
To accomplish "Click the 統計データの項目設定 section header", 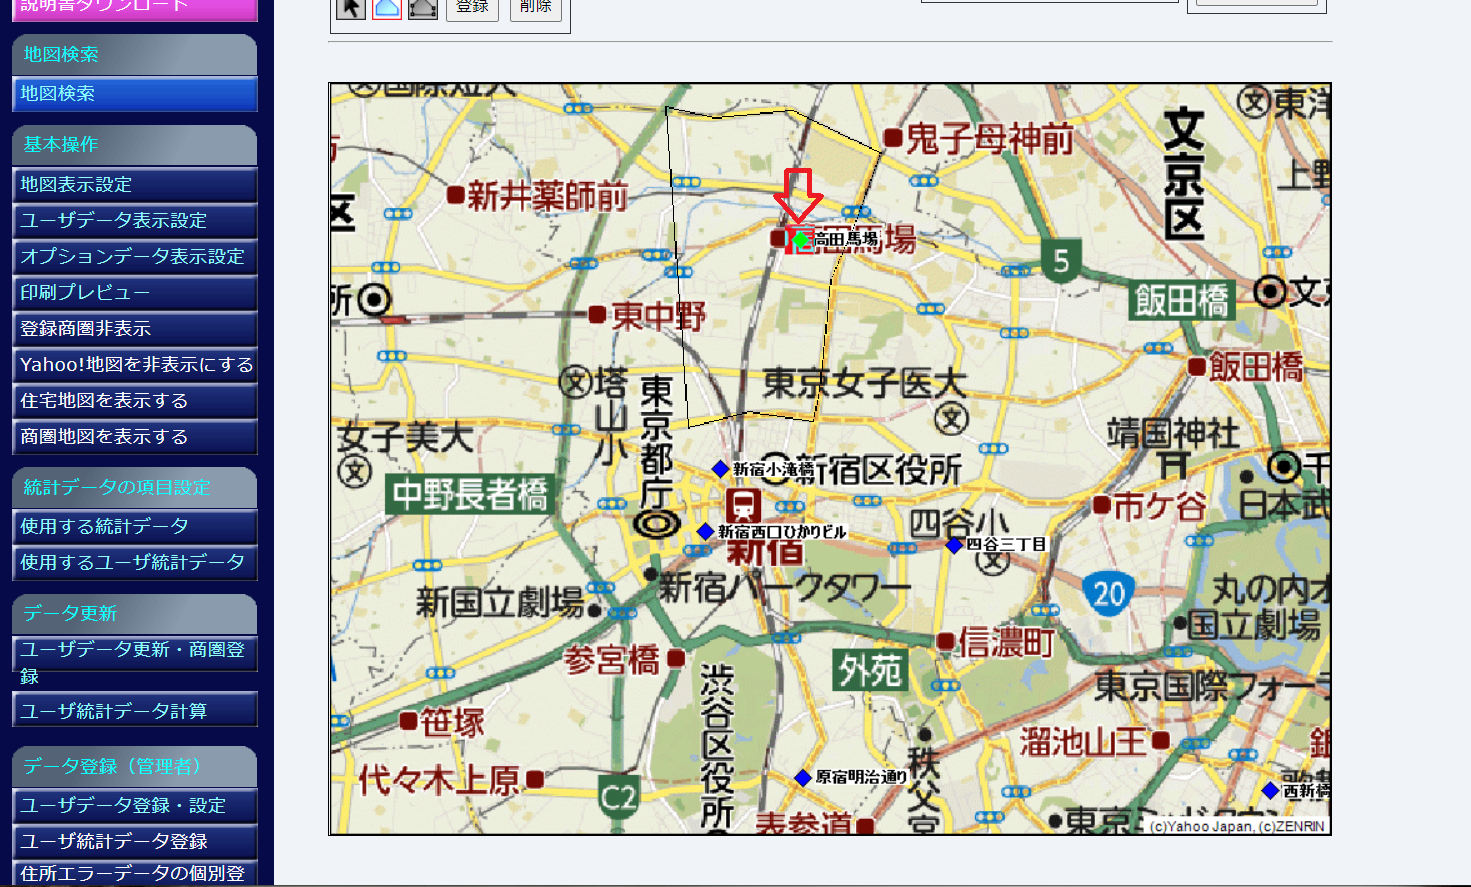I will [135, 488].
